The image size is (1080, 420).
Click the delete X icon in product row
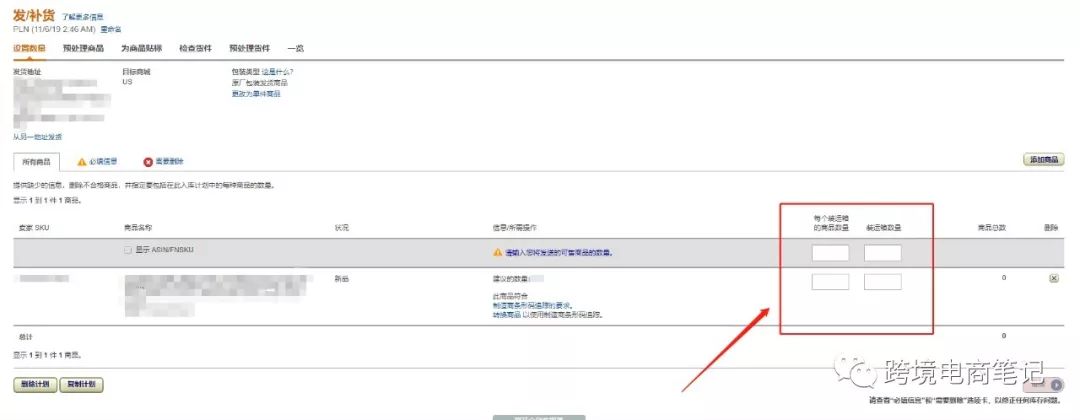pos(1053,278)
